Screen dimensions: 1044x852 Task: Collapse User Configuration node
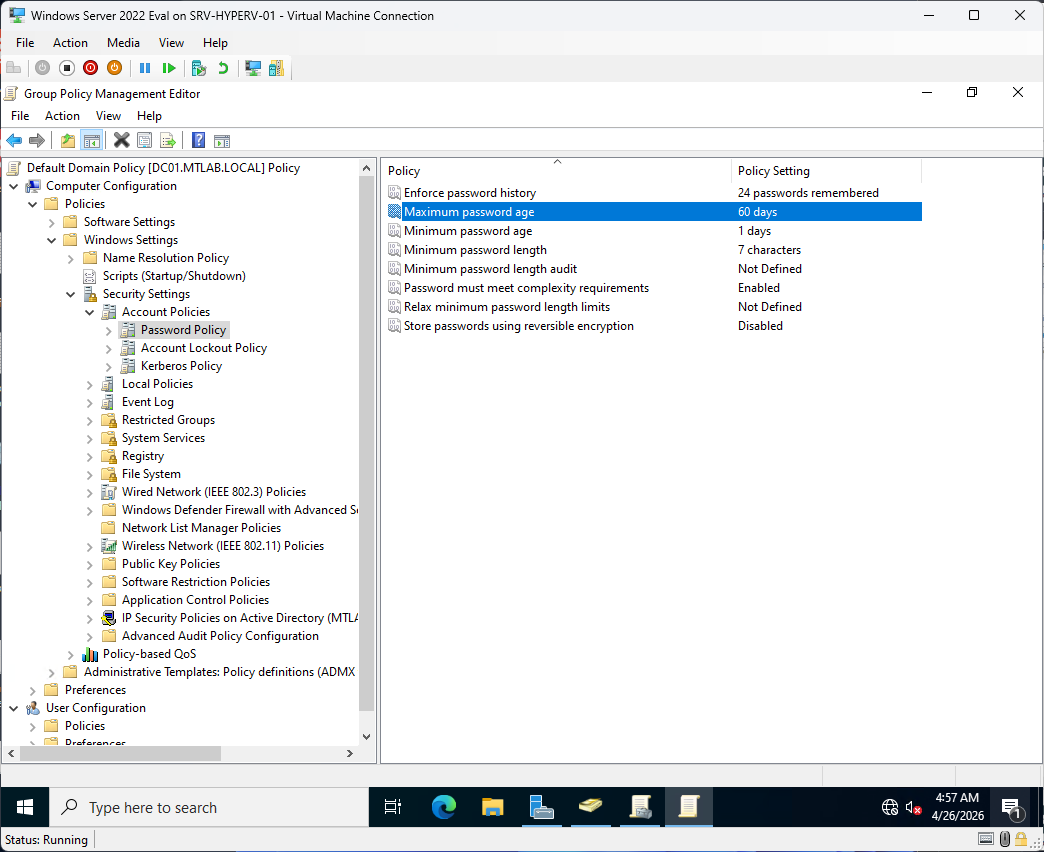pos(14,708)
